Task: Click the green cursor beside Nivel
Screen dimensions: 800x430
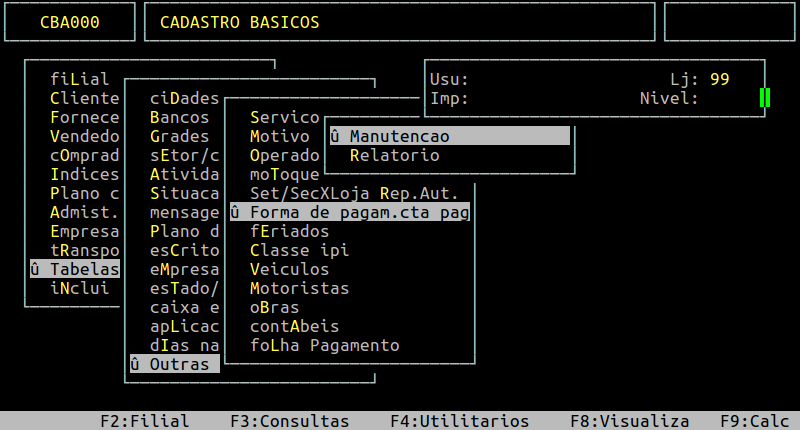Action: (764, 98)
